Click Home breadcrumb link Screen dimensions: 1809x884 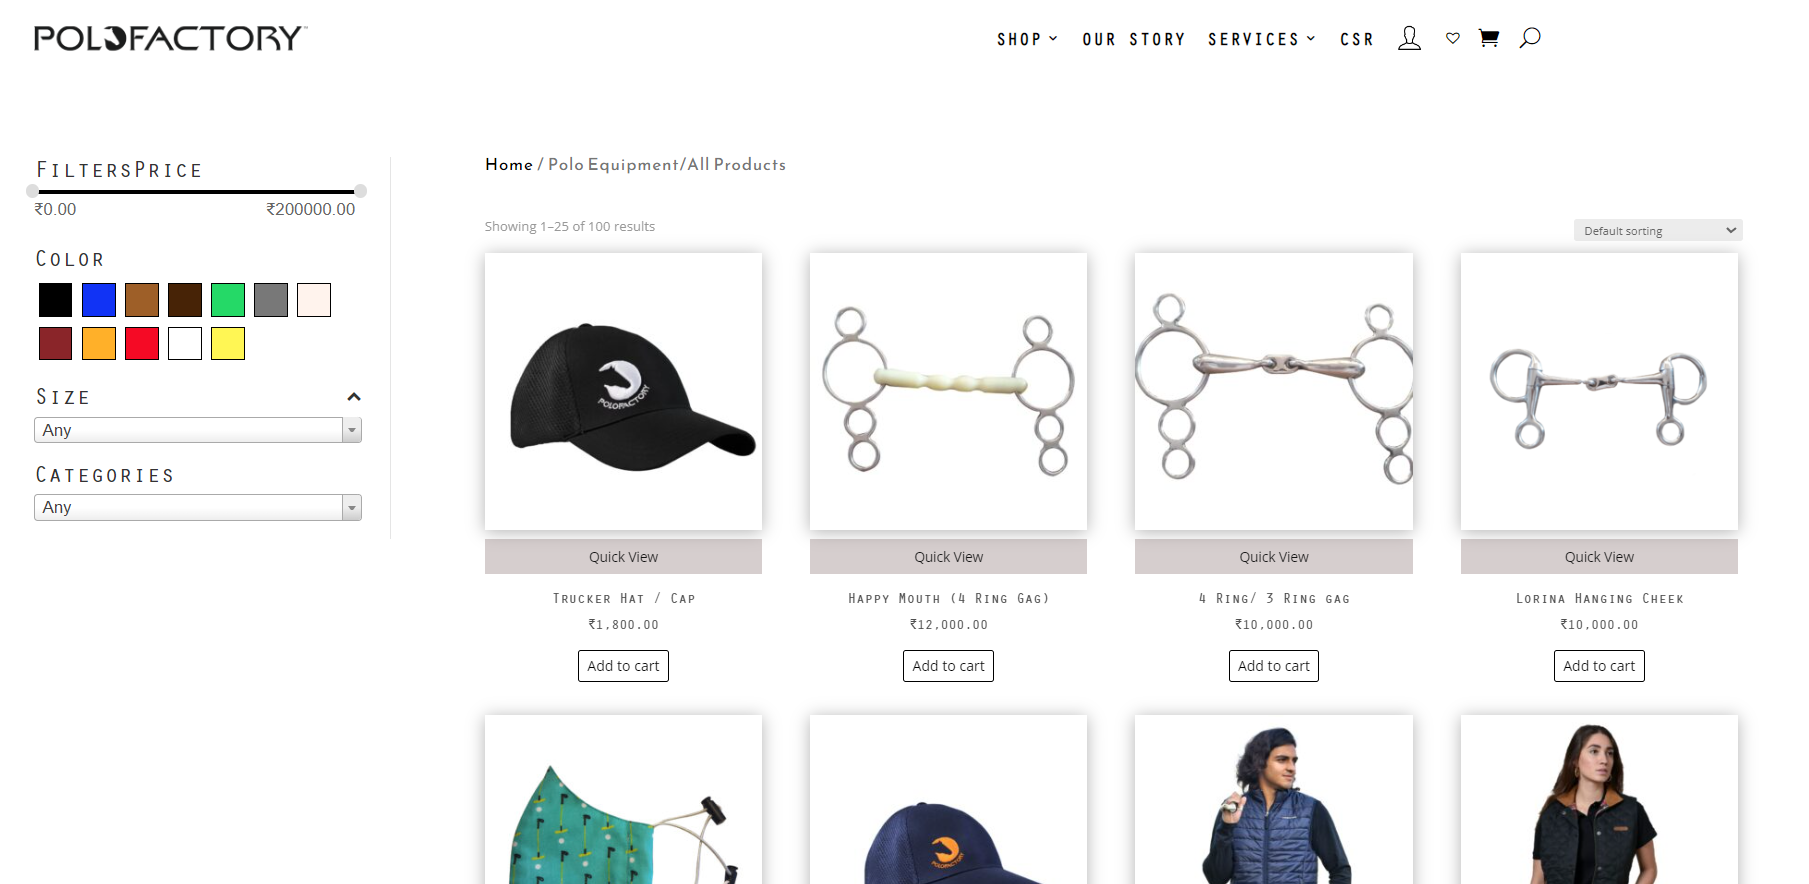509,164
